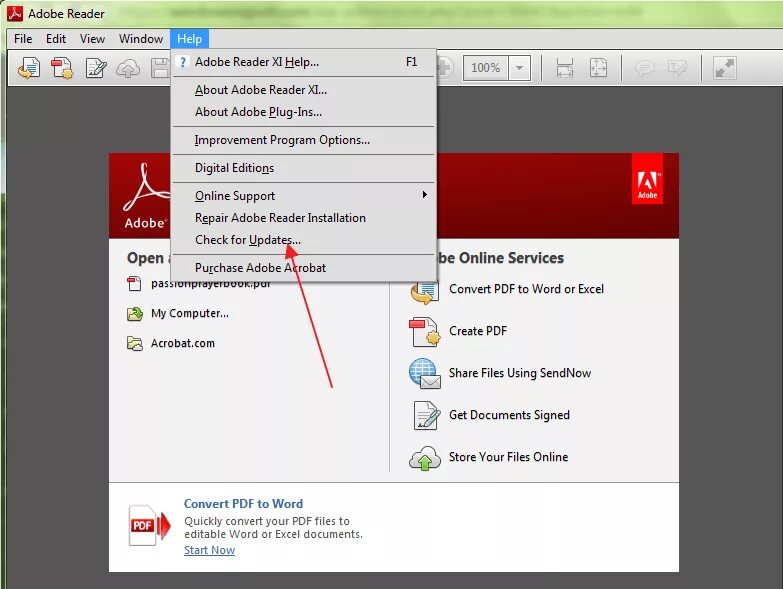Click the Store Your Files Online cloud icon
This screenshot has height=589, width=783.
(425, 458)
